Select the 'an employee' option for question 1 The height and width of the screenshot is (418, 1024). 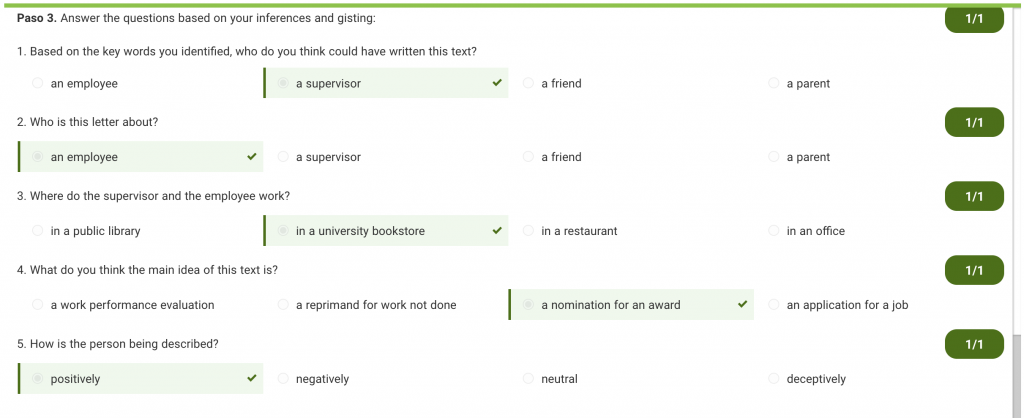pos(38,84)
